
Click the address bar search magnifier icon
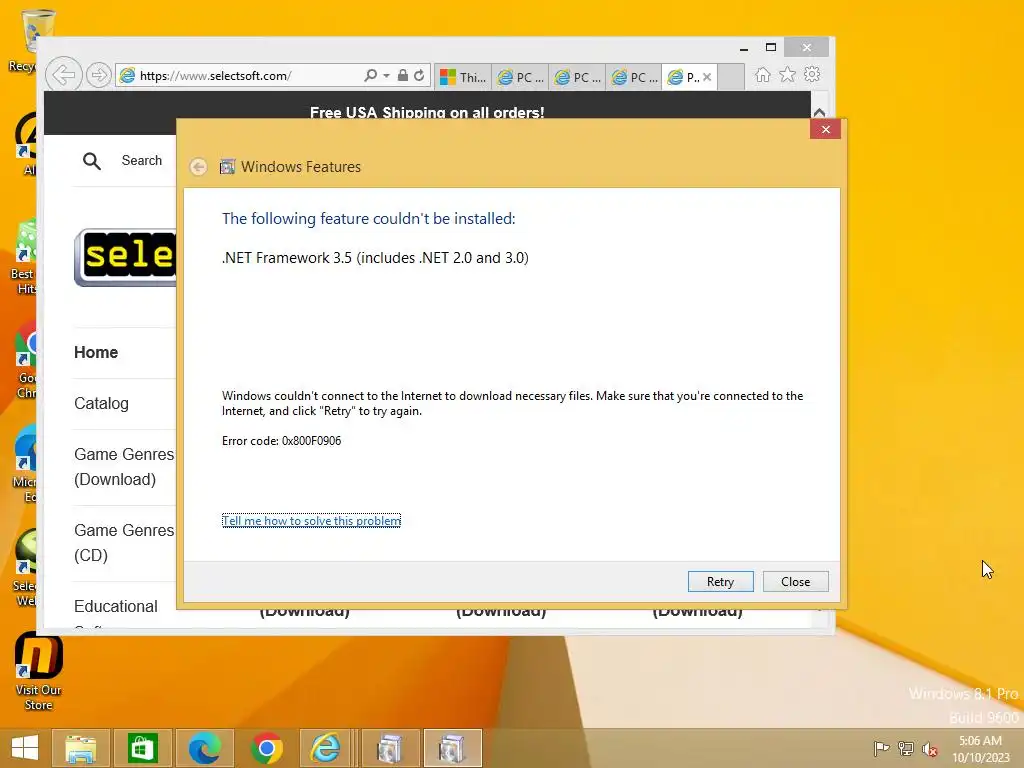370,76
